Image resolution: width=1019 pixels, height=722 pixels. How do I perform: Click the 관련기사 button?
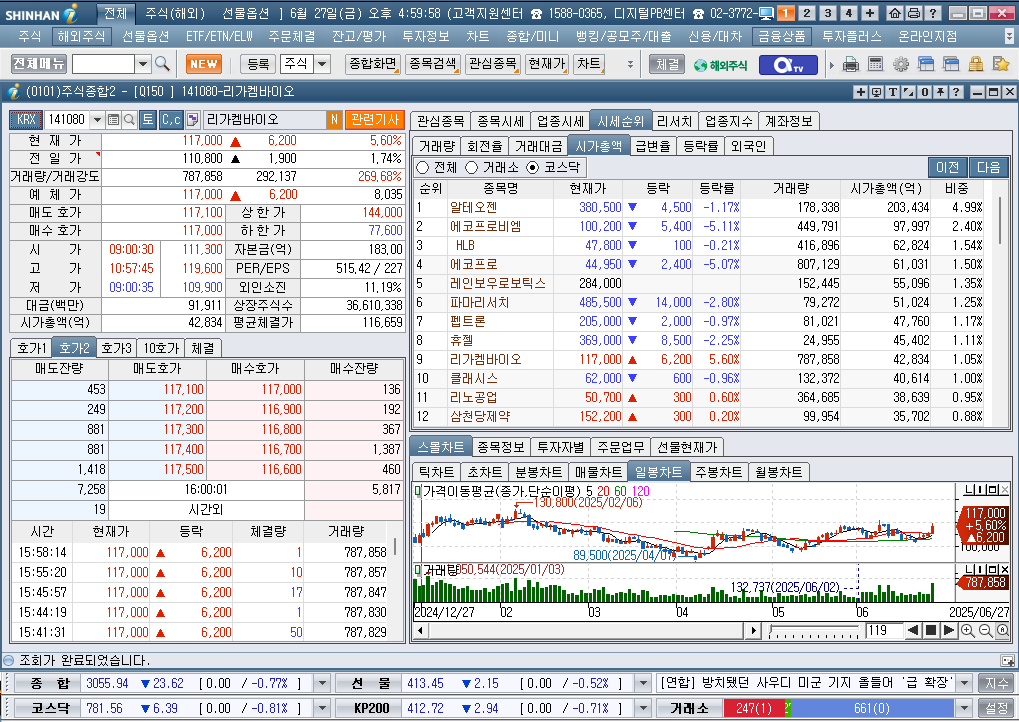pos(375,120)
